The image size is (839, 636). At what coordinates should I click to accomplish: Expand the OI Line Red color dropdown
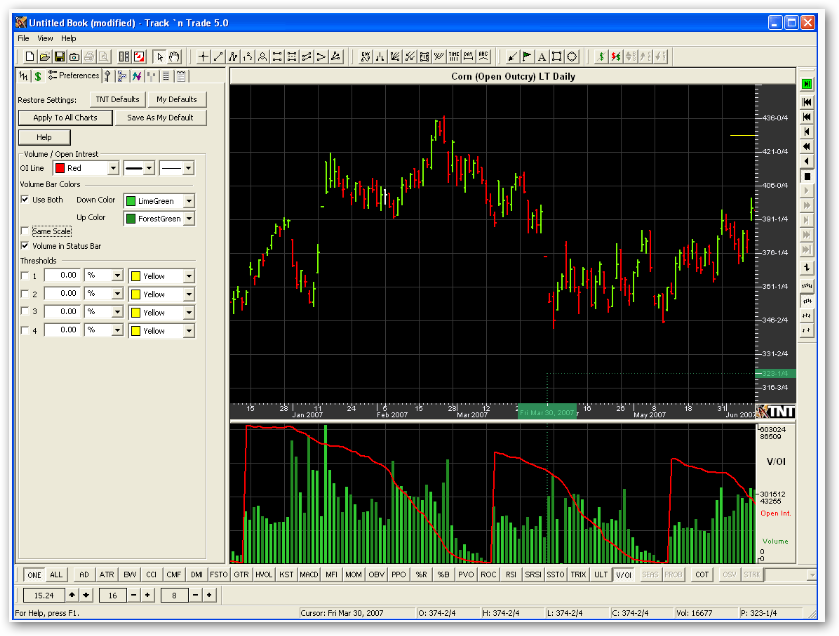tap(112, 169)
